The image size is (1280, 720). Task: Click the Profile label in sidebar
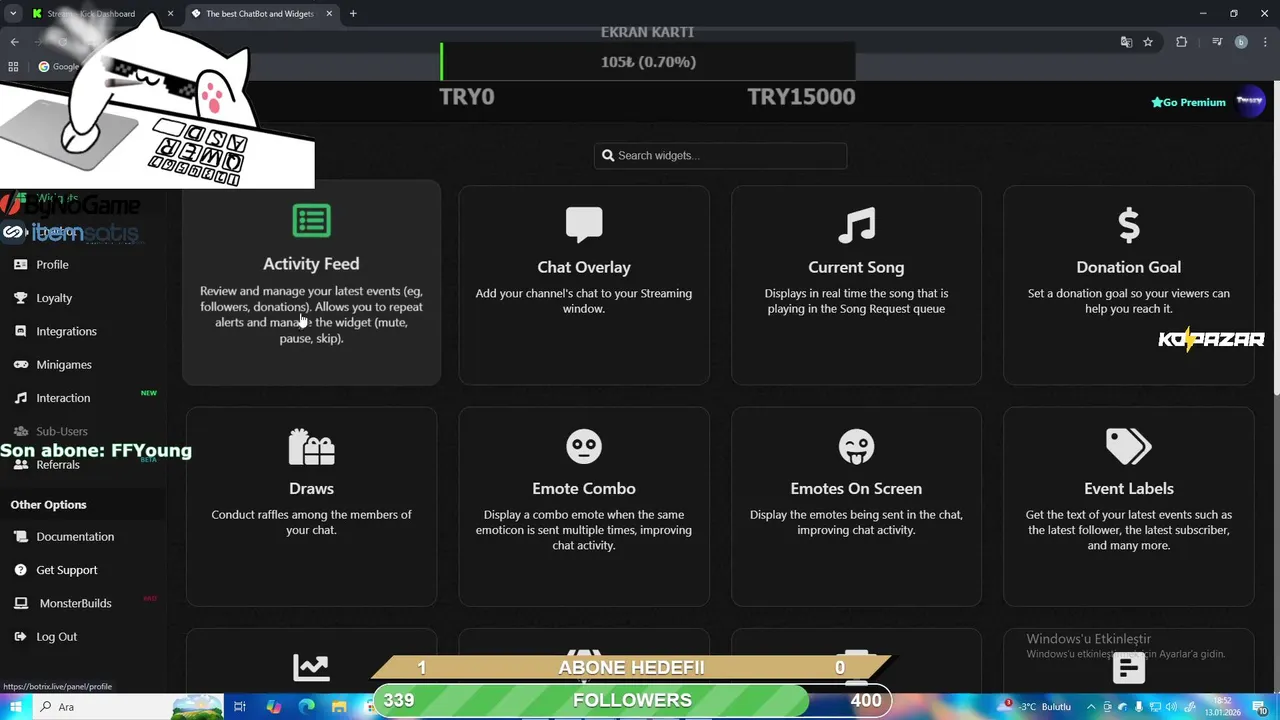(x=52, y=265)
